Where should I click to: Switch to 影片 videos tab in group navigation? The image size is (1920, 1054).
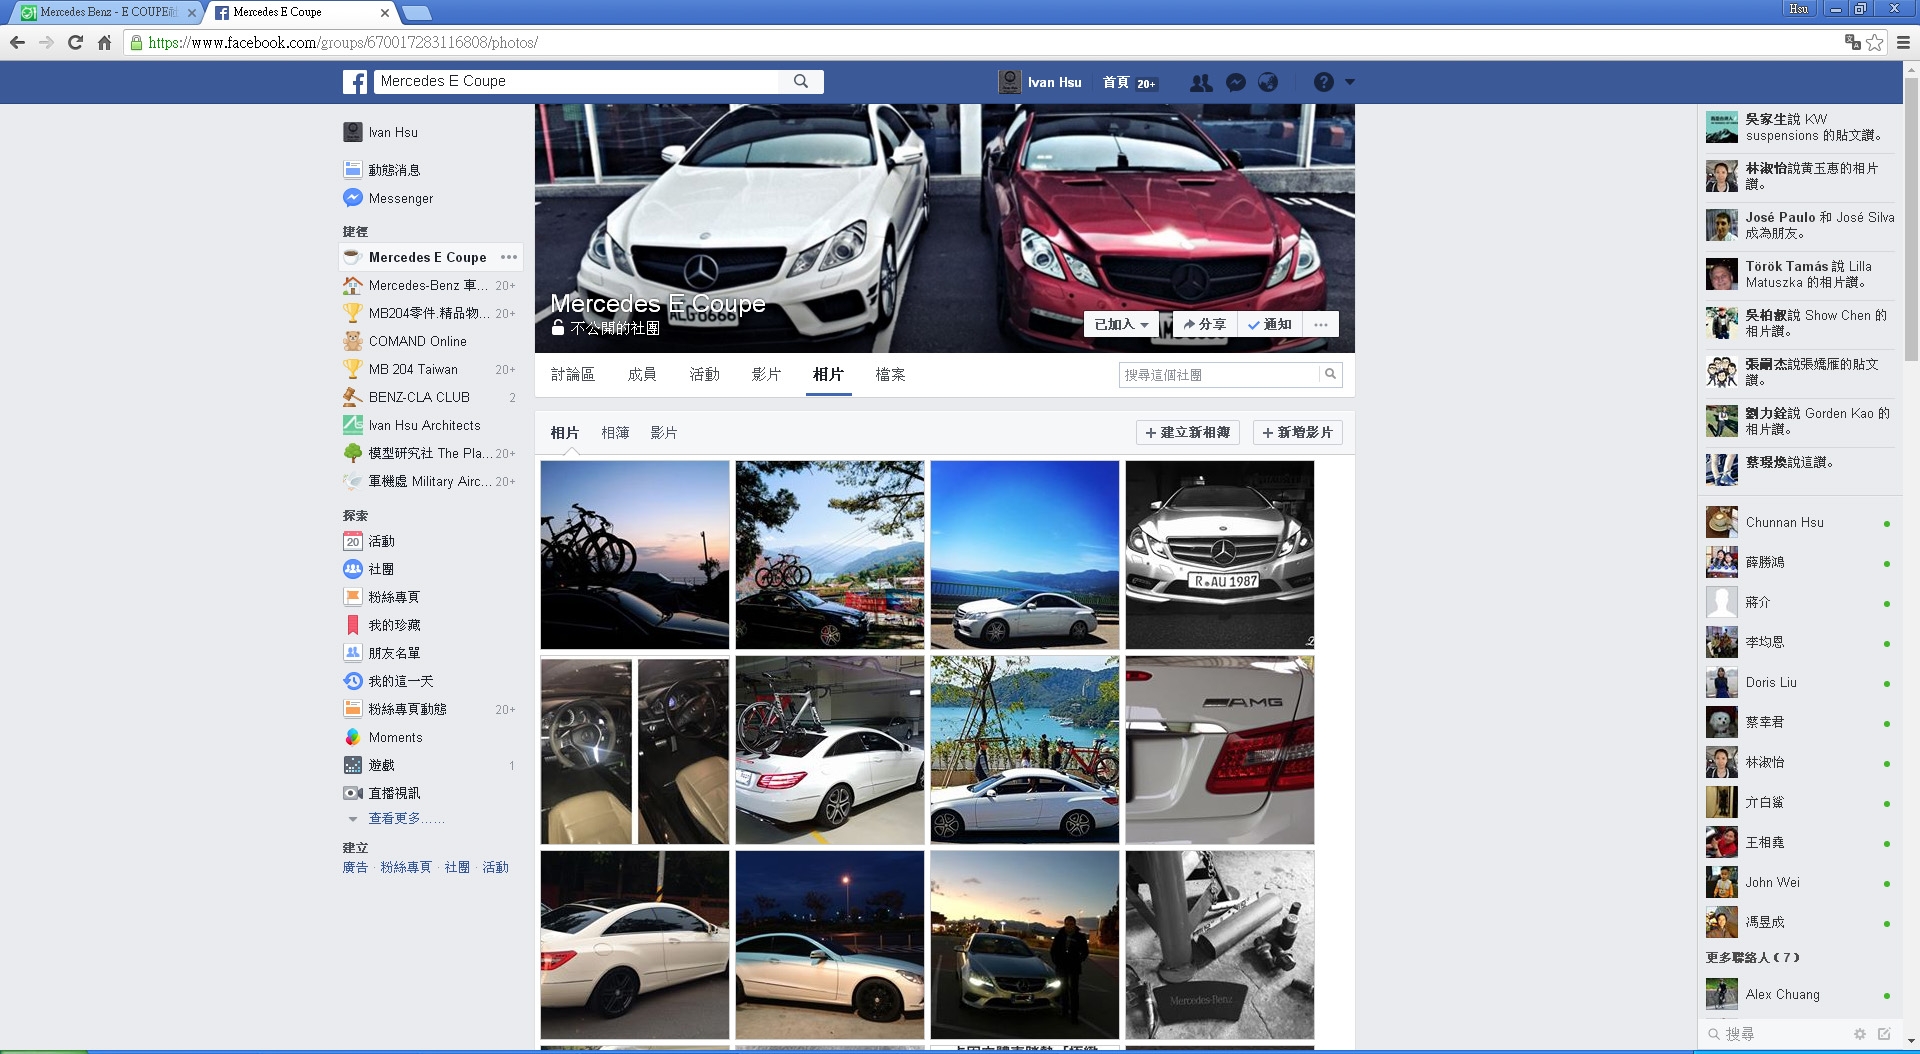[x=766, y=374]
